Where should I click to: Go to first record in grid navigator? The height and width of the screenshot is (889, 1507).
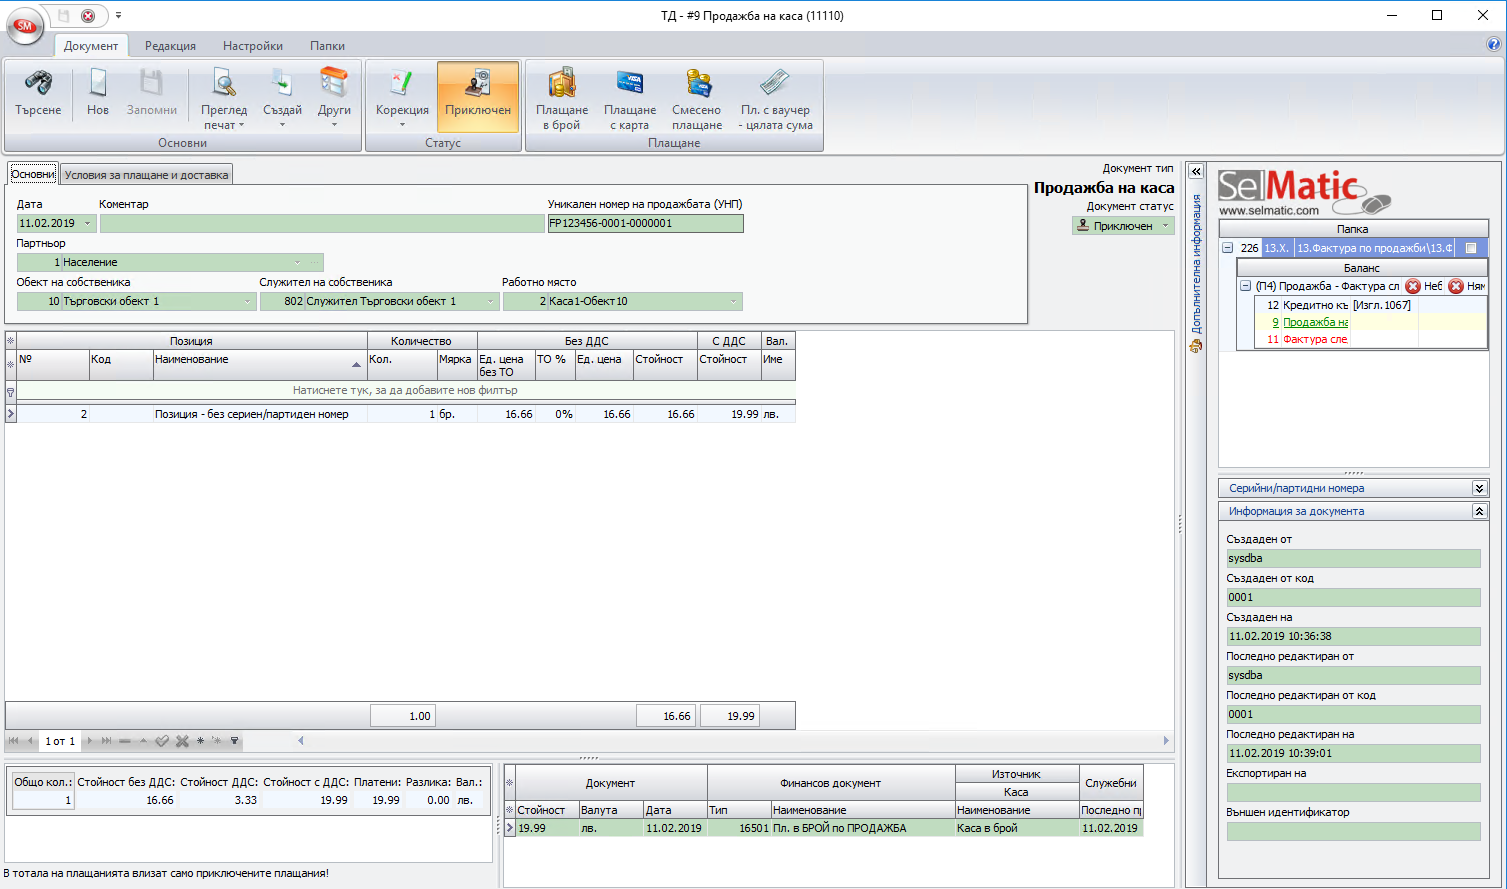pyautogui.click(x=15, y=741)
